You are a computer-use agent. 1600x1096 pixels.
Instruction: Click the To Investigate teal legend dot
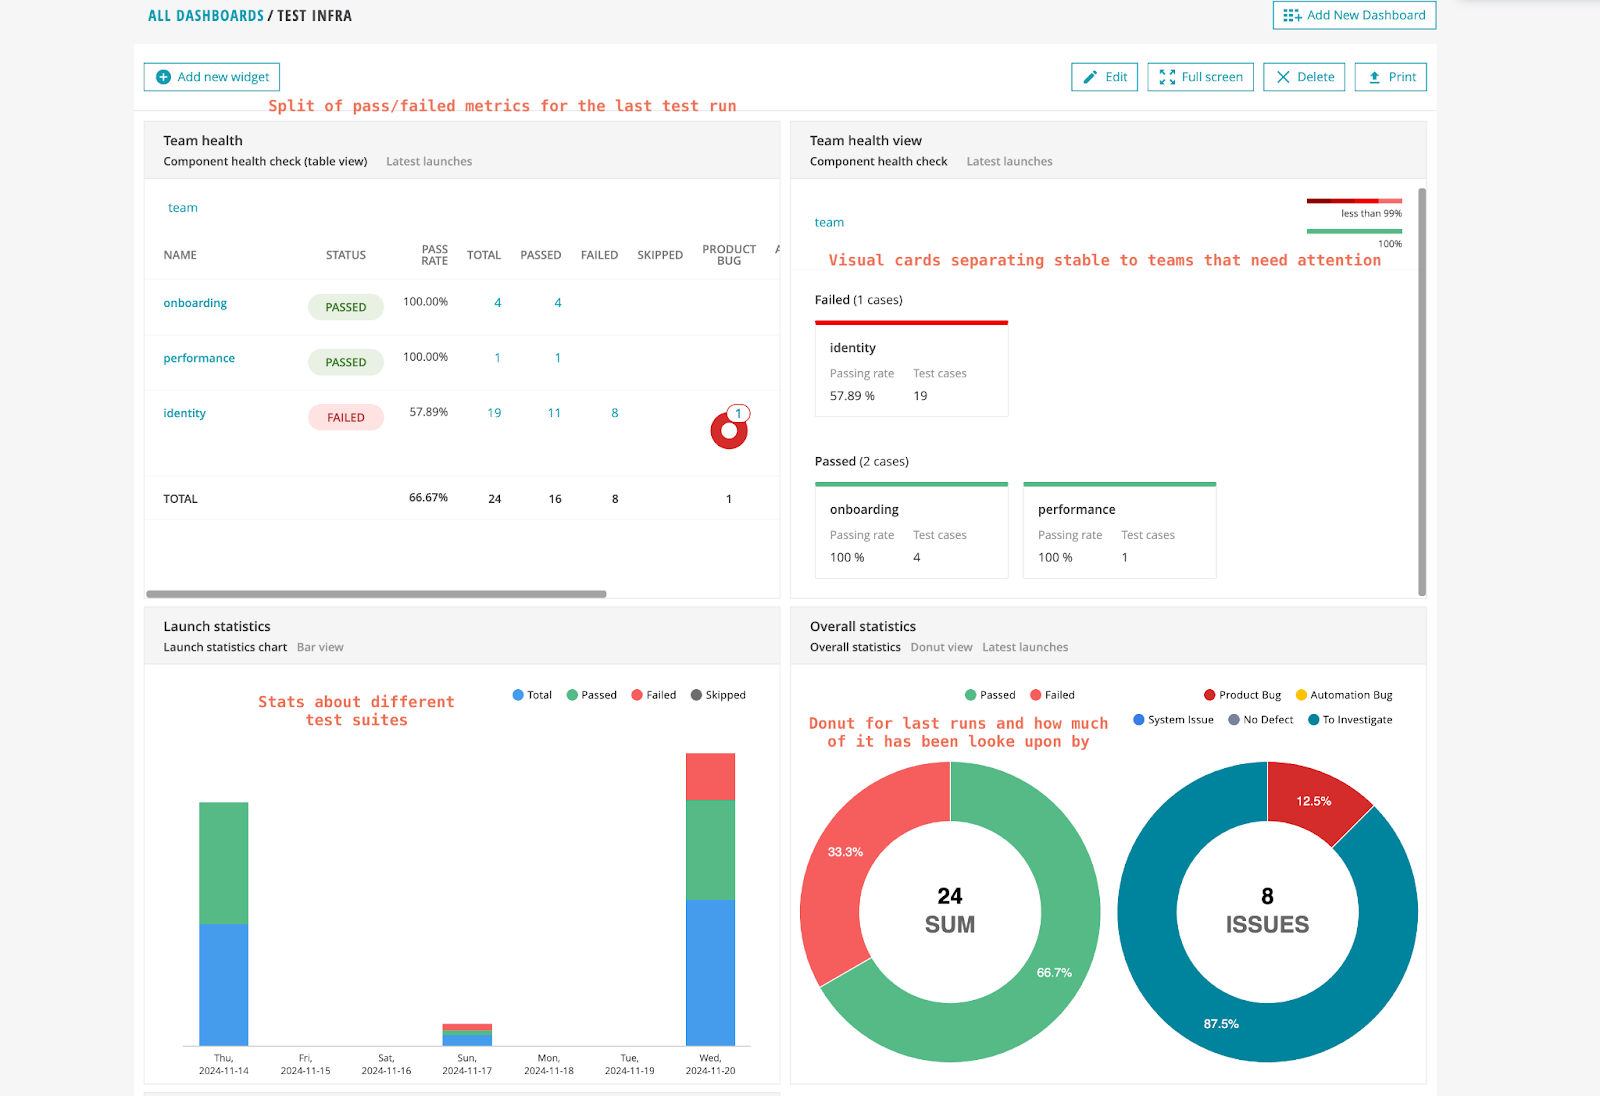[1315, 719]
